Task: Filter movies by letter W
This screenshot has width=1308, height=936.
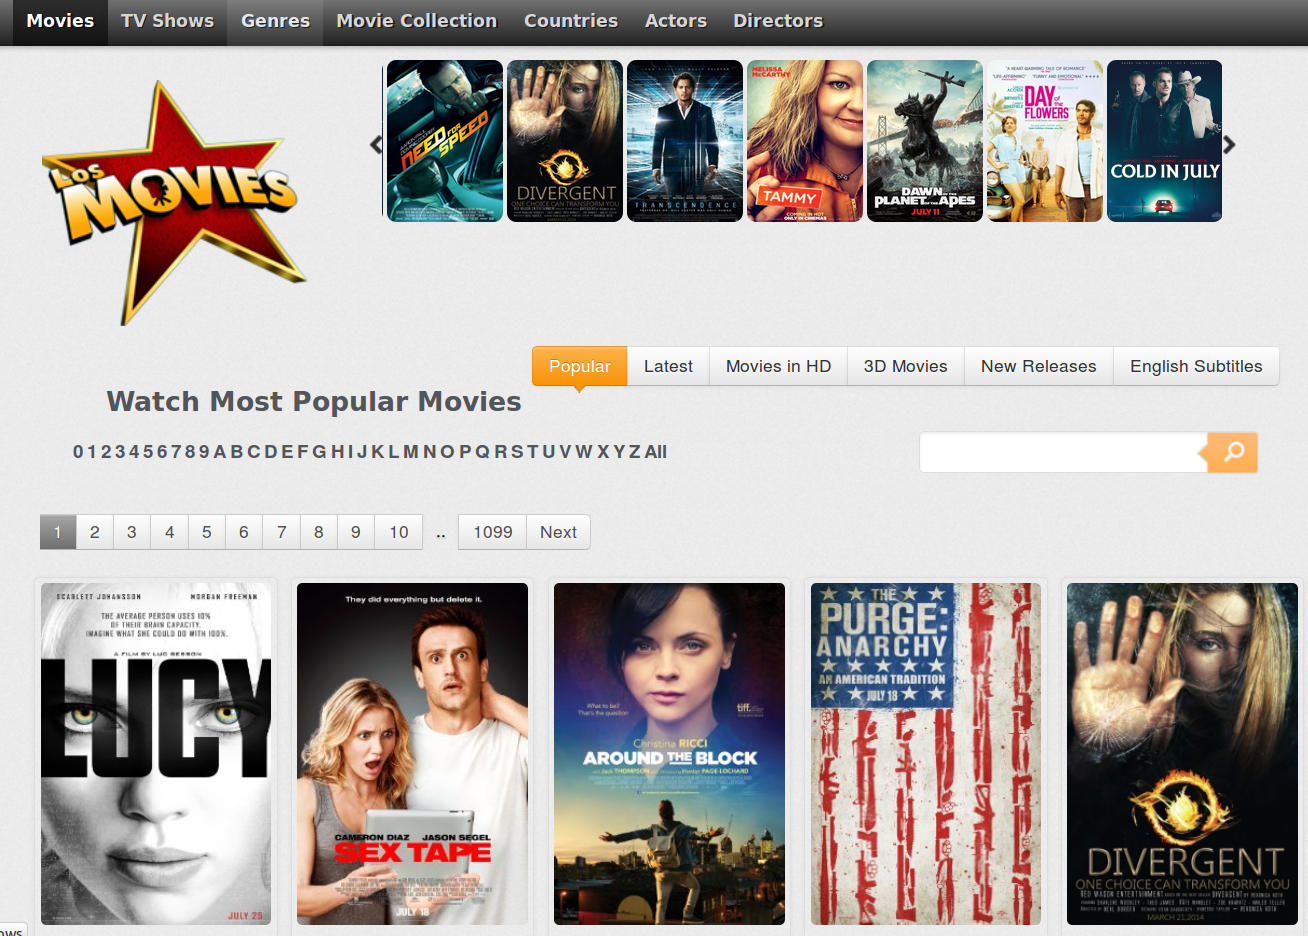Action: pyautogui.click(x=583, y=452)
